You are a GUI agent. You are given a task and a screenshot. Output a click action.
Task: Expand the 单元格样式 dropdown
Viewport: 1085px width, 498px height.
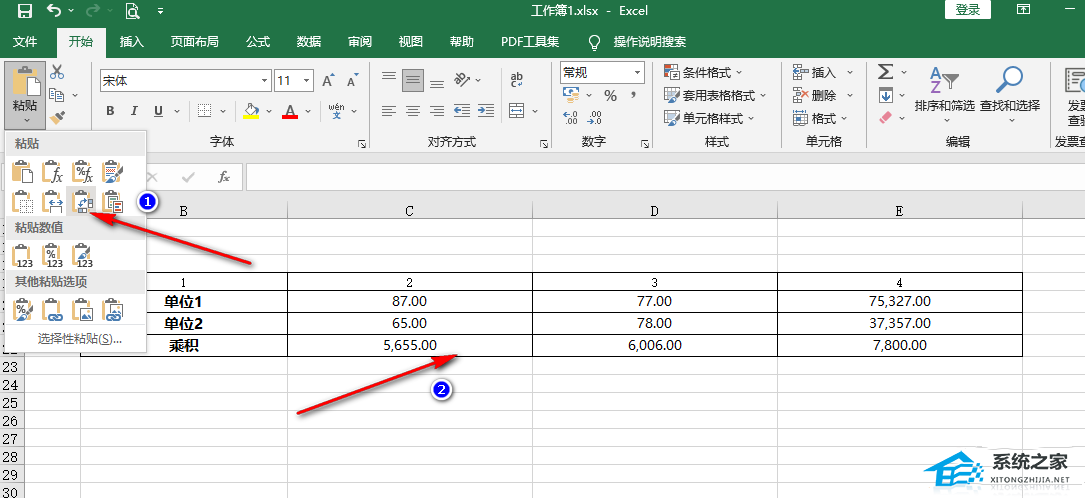point(751,118)
